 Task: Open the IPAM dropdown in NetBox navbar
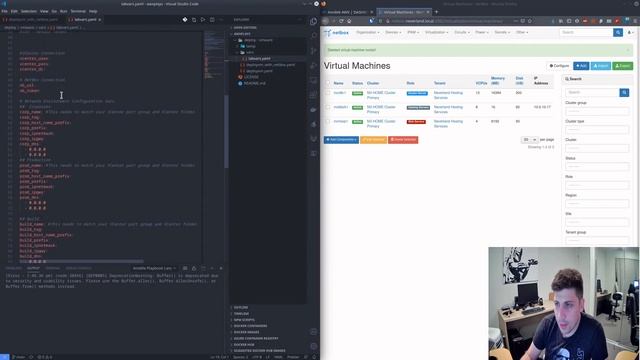point(413,32)
